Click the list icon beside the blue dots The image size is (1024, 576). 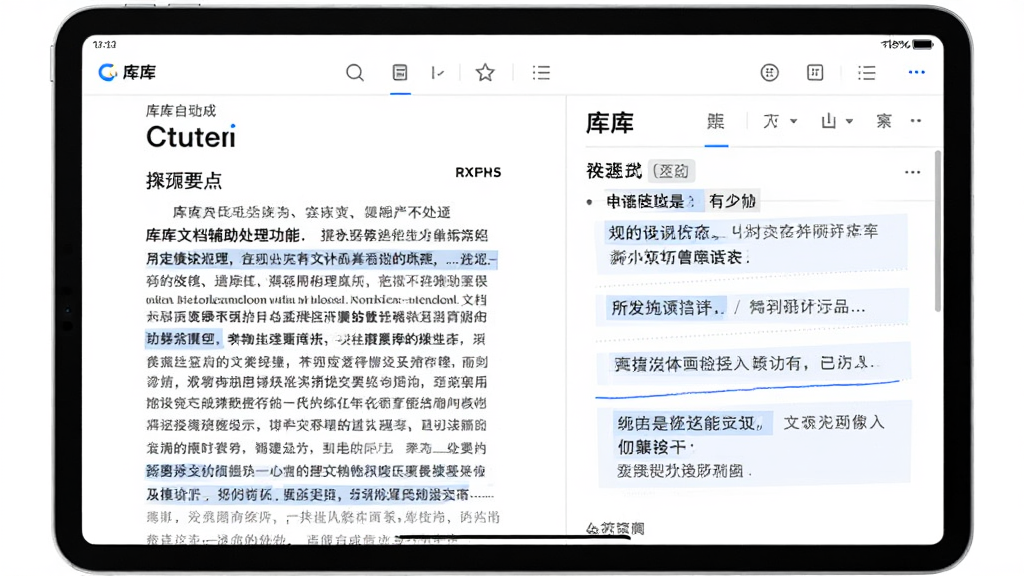(x=867, y=72)
